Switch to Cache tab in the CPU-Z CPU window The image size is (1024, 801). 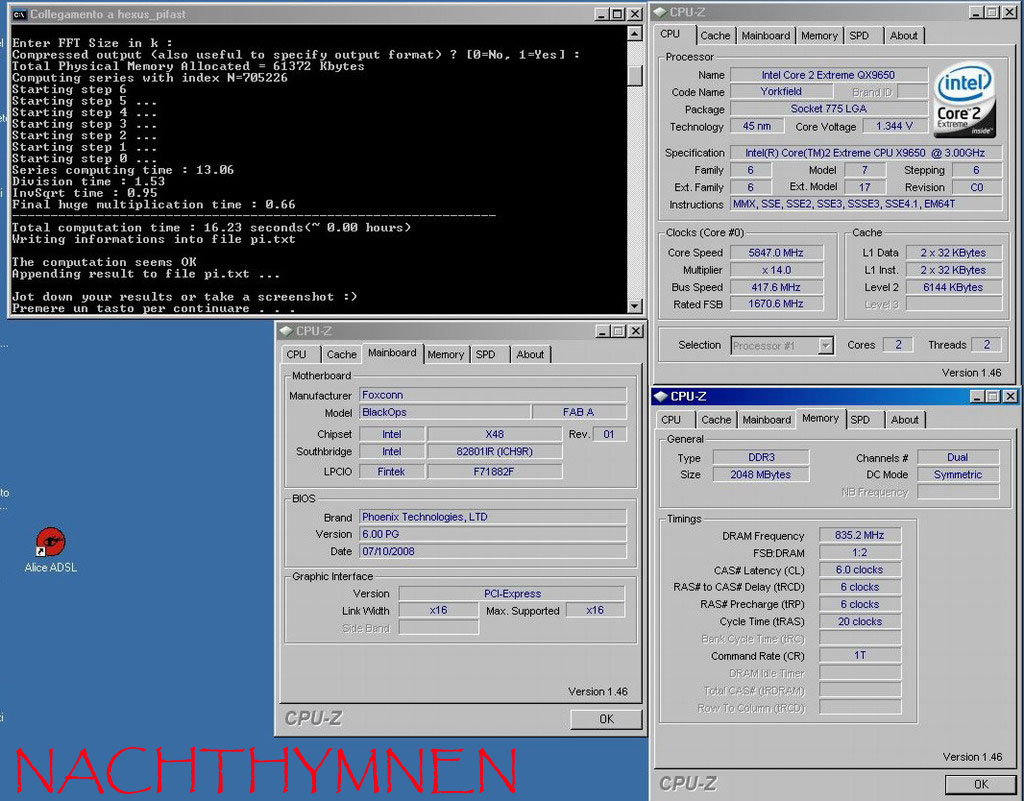point(715,36)
